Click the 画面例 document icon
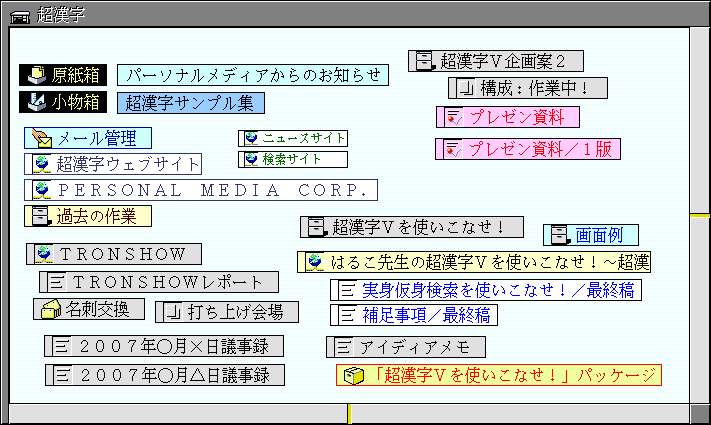Image resolution: width=711 pixels, height=425 pixels. (559, 235)
